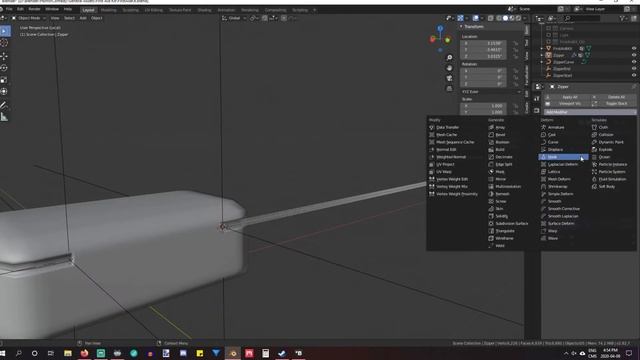Expand the ZipperCurve tree item

[x=542, y=62]
